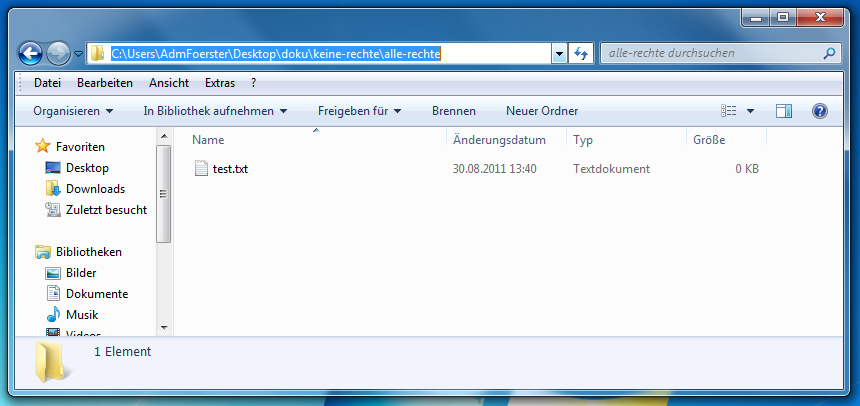Select Desktop in Favoriten
Screen dimensions: 860x406
(87, 168)
